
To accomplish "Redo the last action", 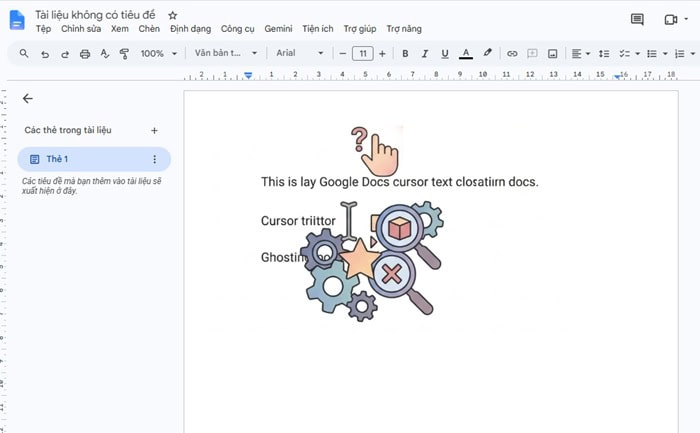I will click(65, 54).
